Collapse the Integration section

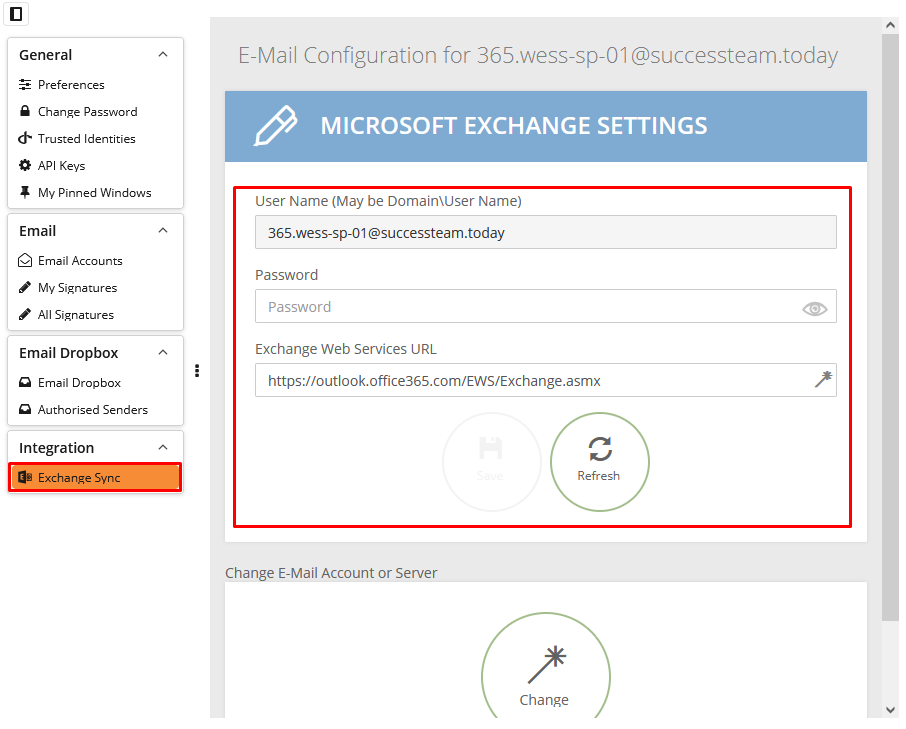coord(163,448)
